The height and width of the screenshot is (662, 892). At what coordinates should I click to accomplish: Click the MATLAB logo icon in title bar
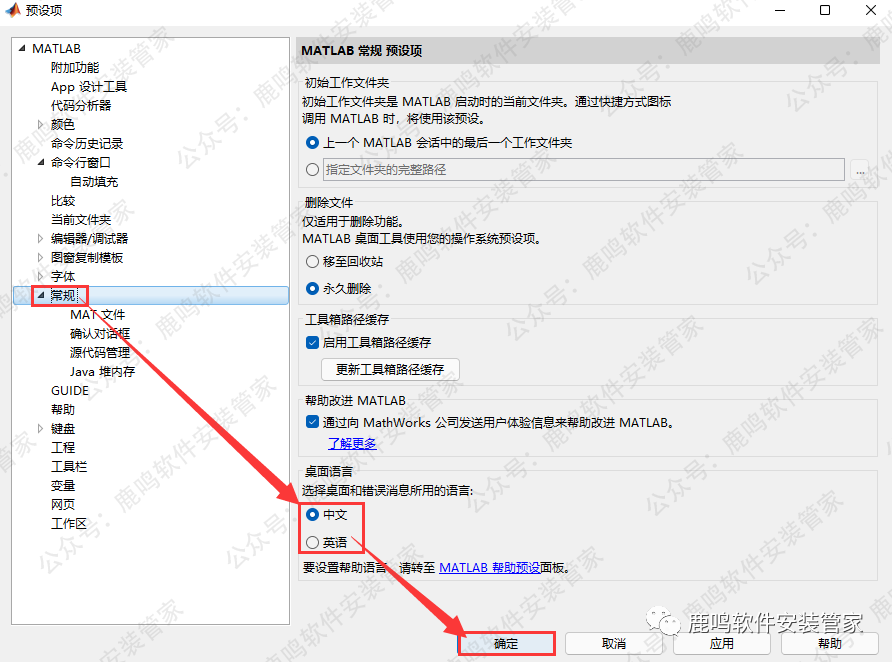coord(13,10)
